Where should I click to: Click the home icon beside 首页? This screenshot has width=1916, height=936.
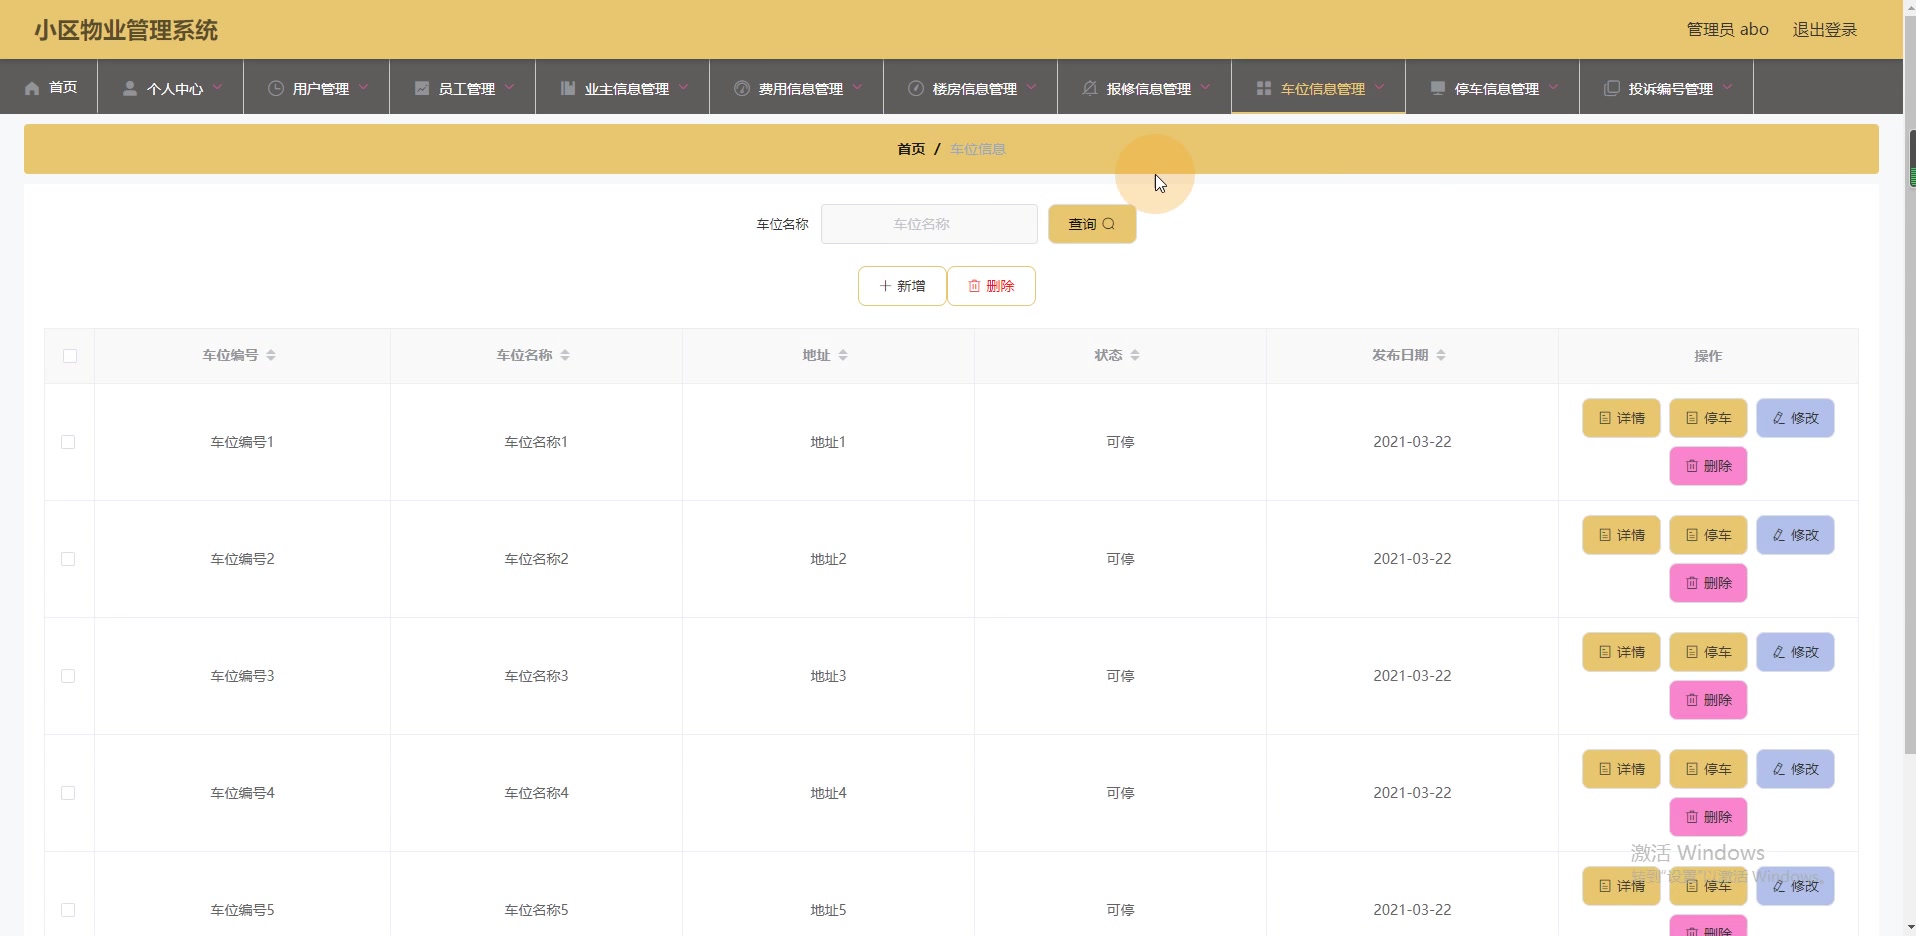click(x=32, y=88)
